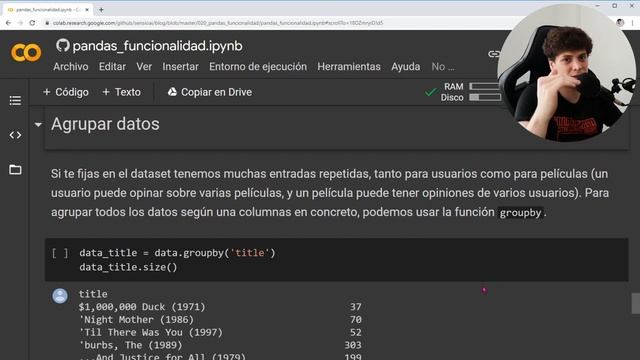
Task: Open the Entorno de ejecución menu
Action: pyautogui.click(x=258, y=67)
